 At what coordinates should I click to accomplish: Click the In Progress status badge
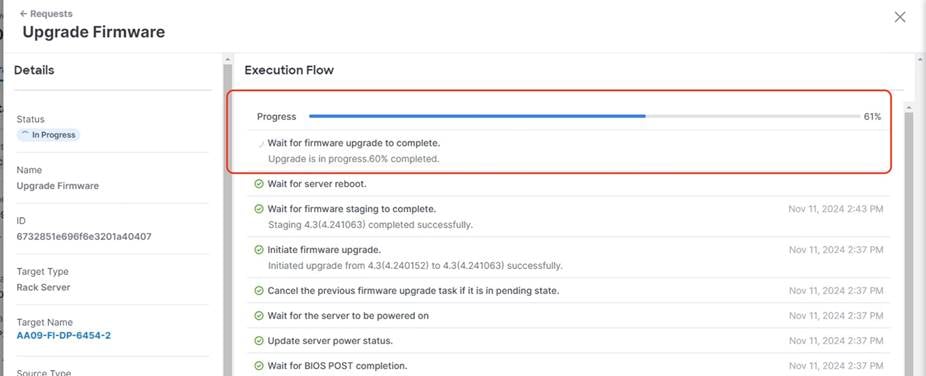49,135
